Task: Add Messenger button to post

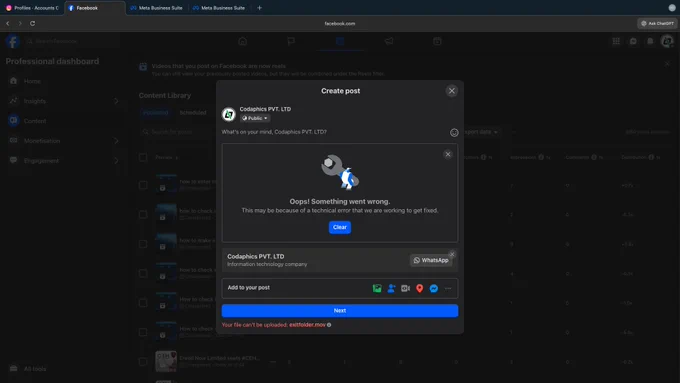Action: (434, 288)
